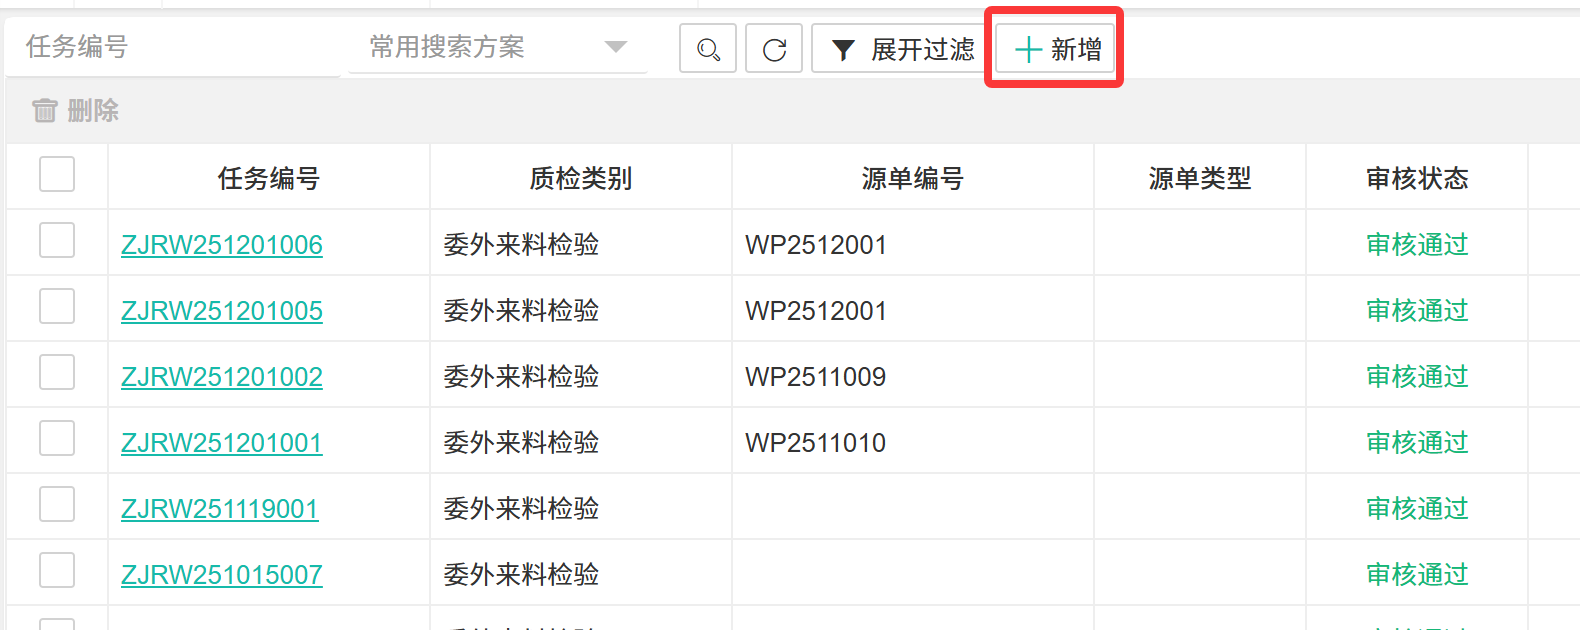This screenshot has height=630, width=1580.
Task: Click the 审核状态 column header
Action: tap(1417, 178)
